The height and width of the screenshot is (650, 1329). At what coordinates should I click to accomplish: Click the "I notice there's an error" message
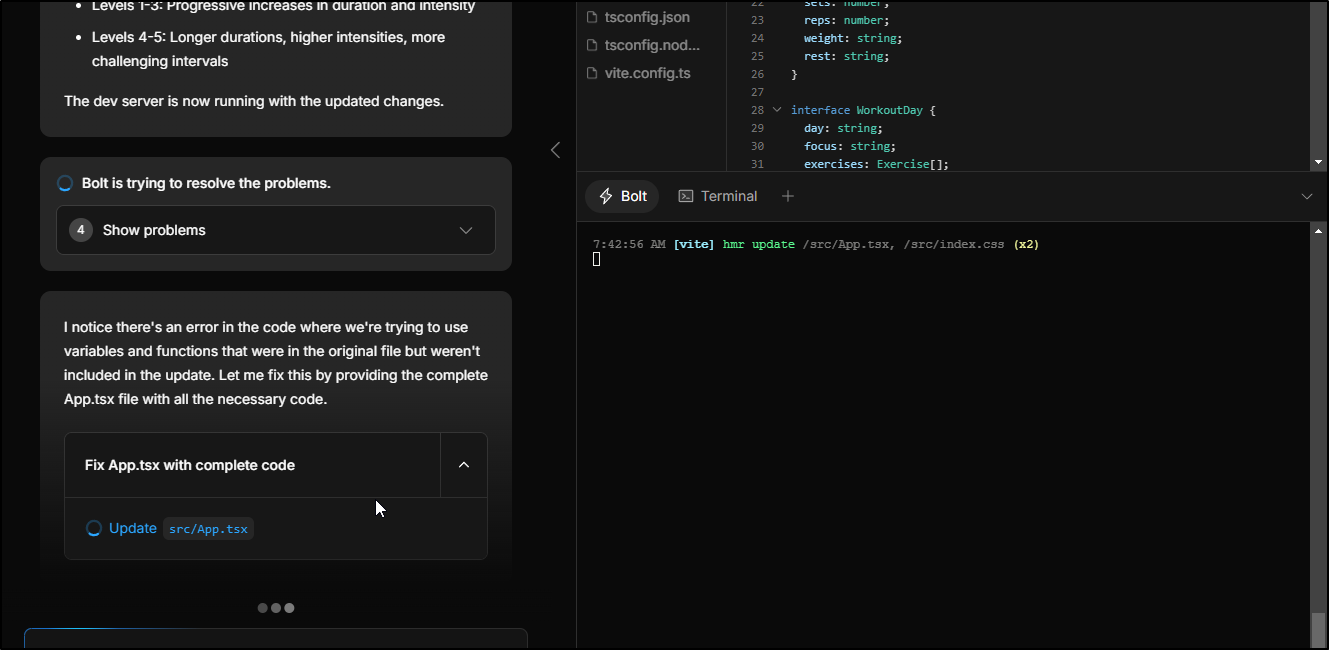tap(276, 363)
